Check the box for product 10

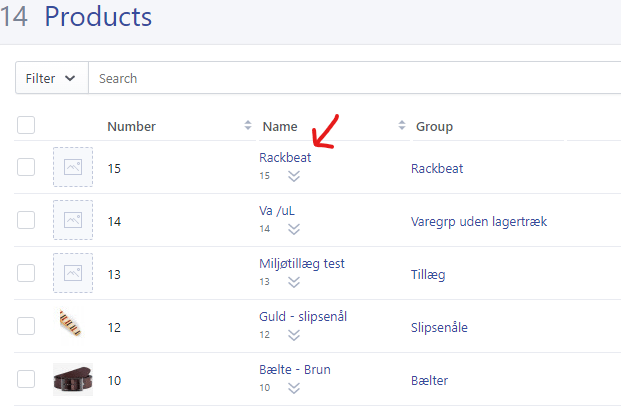(x=26, y=379)
